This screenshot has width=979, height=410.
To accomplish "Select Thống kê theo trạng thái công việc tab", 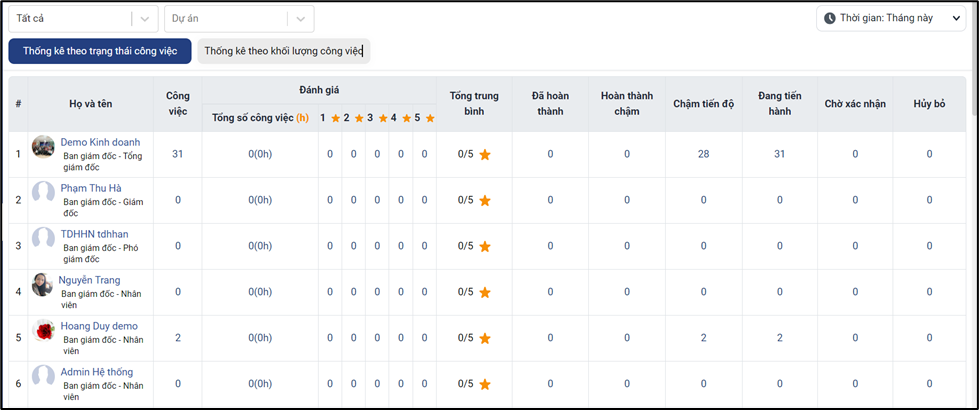I will (x=100, y=51).
